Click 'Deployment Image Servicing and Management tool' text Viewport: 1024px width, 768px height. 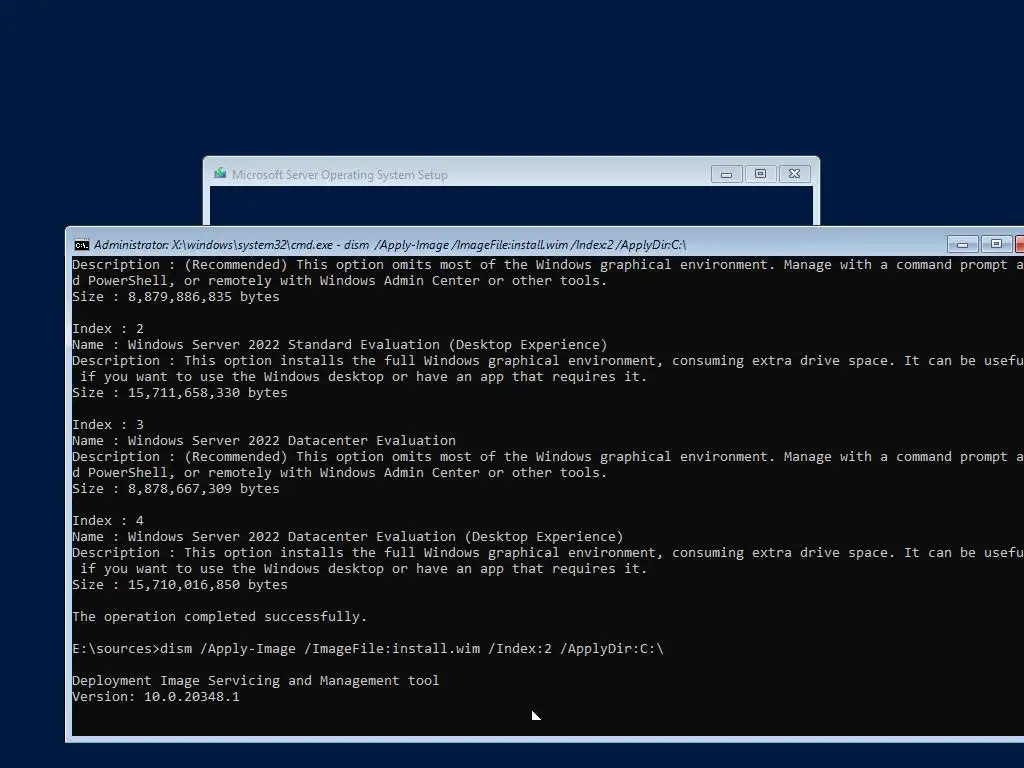[255, 680]
